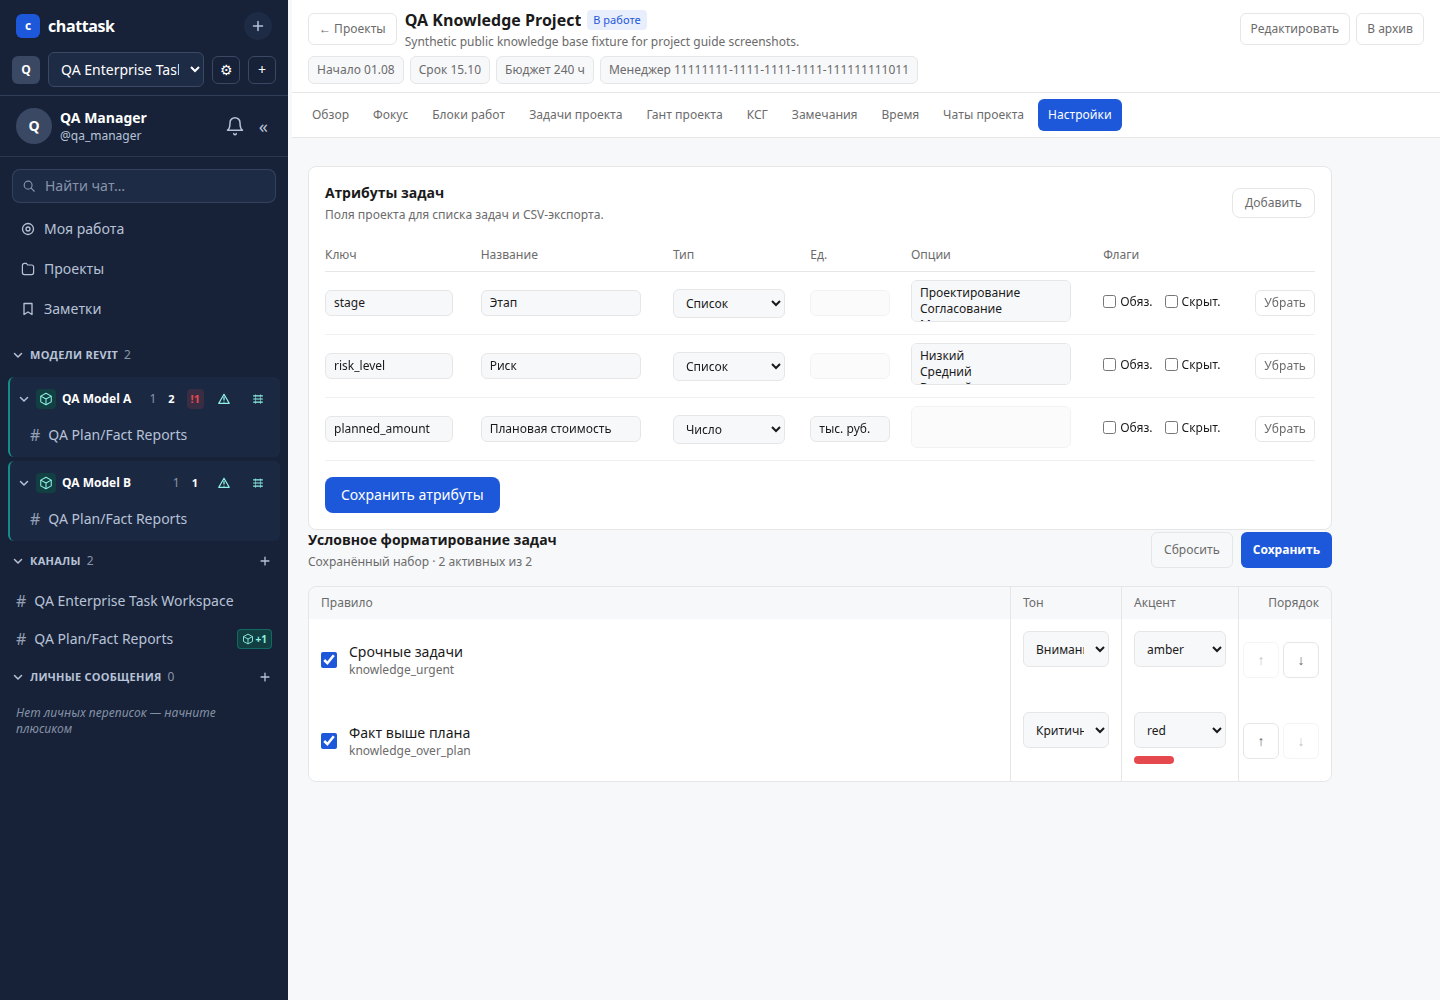This screenshot has width=1440, height=1000.
Task: Switch to the Обзор tab
Action: [x=330, y=115]
